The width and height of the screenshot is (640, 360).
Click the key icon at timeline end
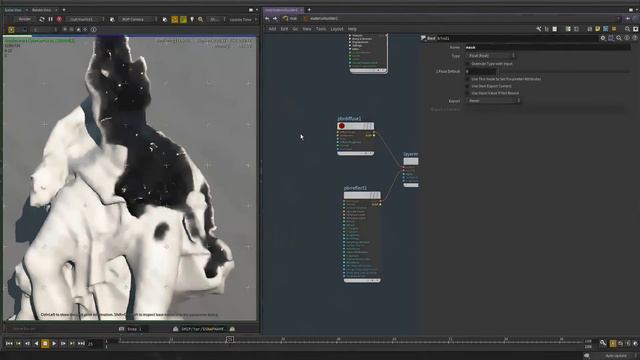(x=603, y=343)
